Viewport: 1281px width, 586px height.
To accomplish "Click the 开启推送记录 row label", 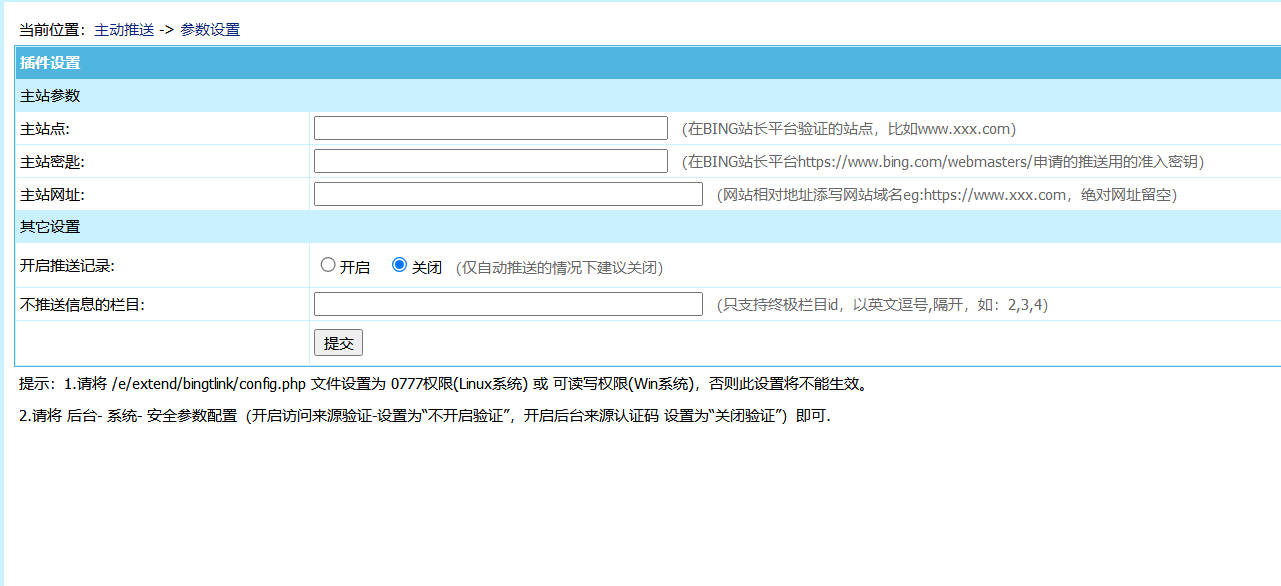I will pos(63,264).
